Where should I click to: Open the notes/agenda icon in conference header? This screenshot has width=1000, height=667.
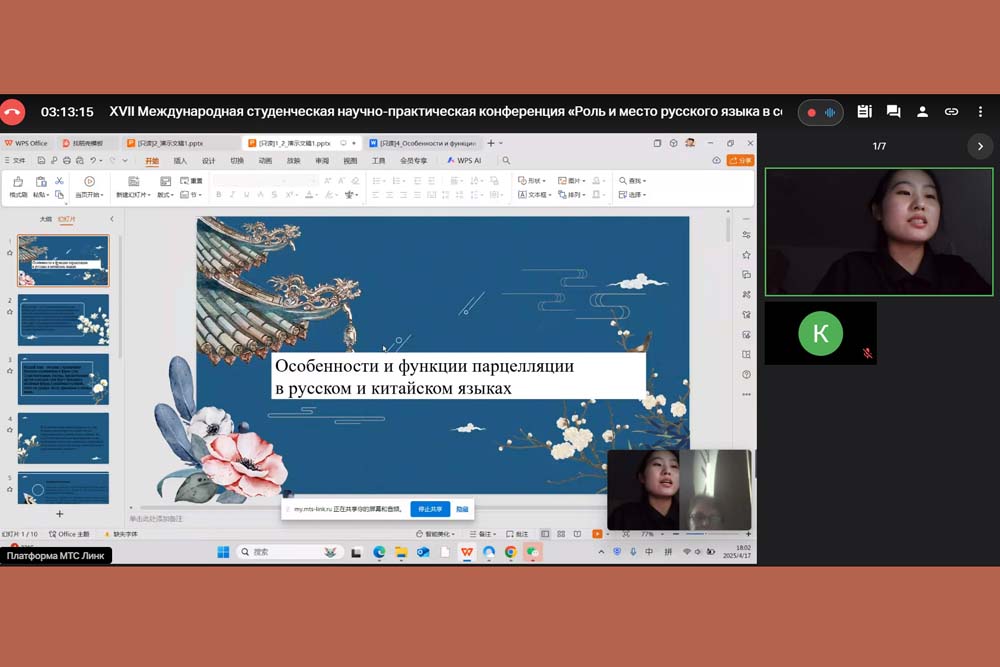(864, 112)
